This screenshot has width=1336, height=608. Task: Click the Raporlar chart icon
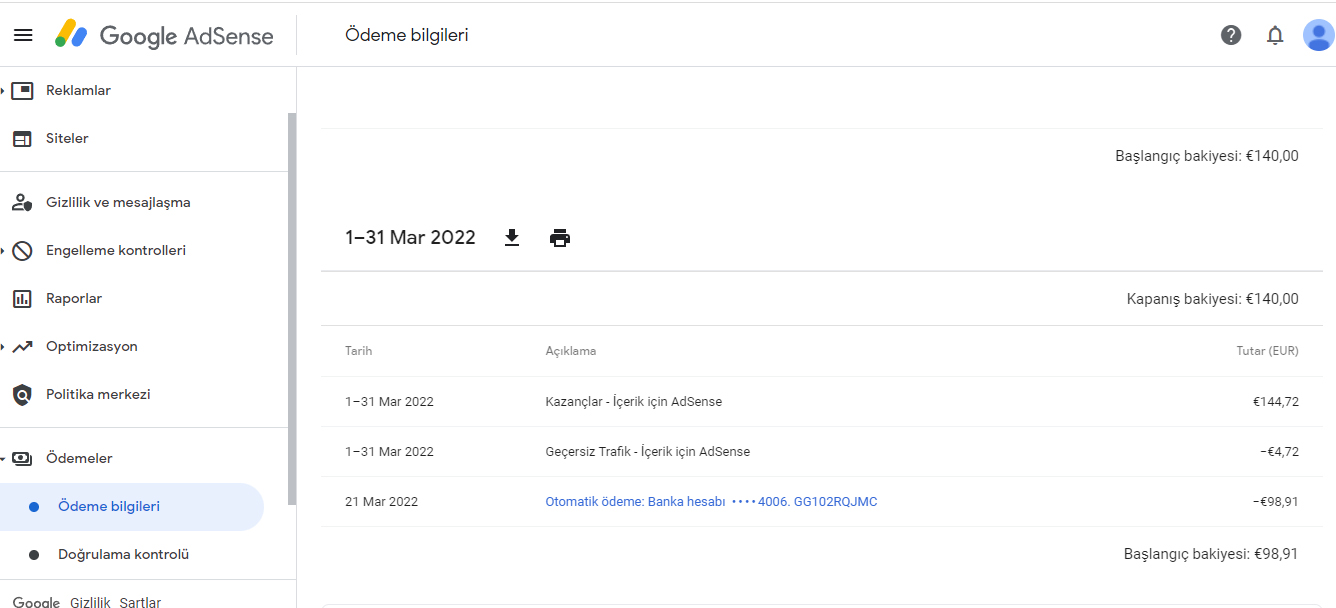[22, 298]
